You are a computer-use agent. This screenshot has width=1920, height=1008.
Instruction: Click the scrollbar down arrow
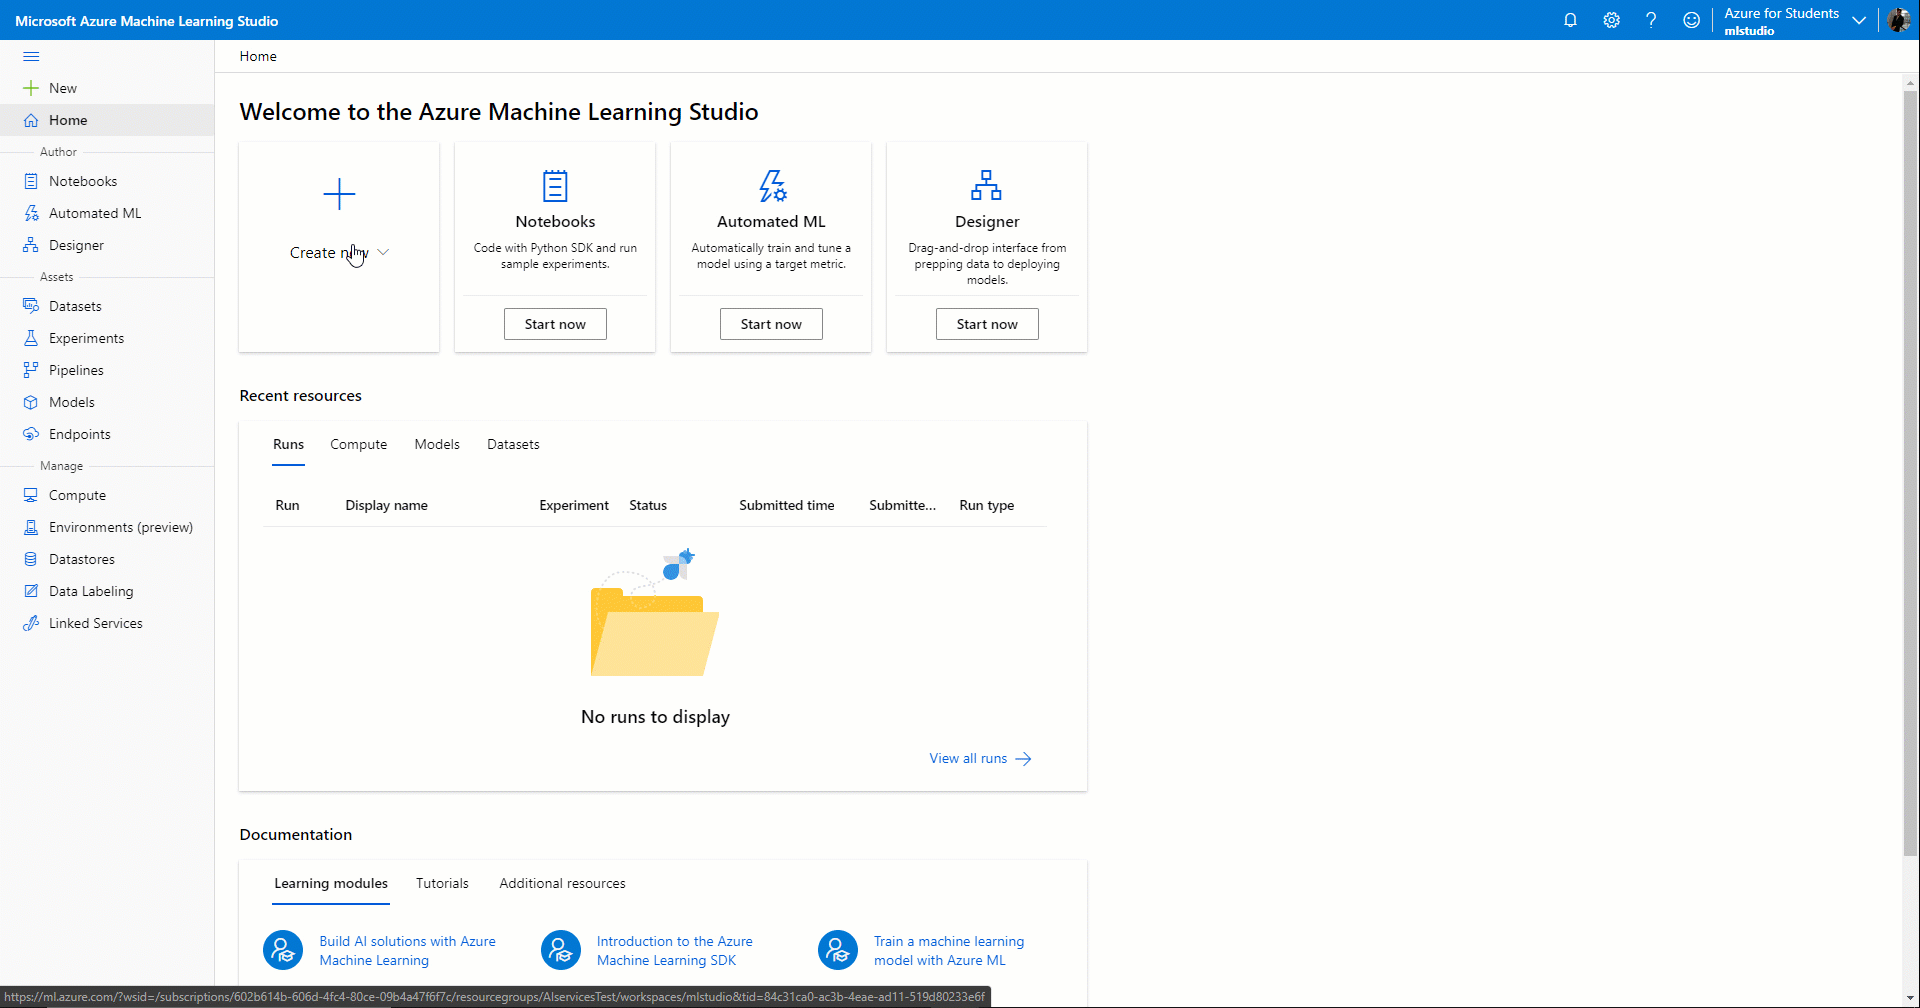click(1910, 997)
